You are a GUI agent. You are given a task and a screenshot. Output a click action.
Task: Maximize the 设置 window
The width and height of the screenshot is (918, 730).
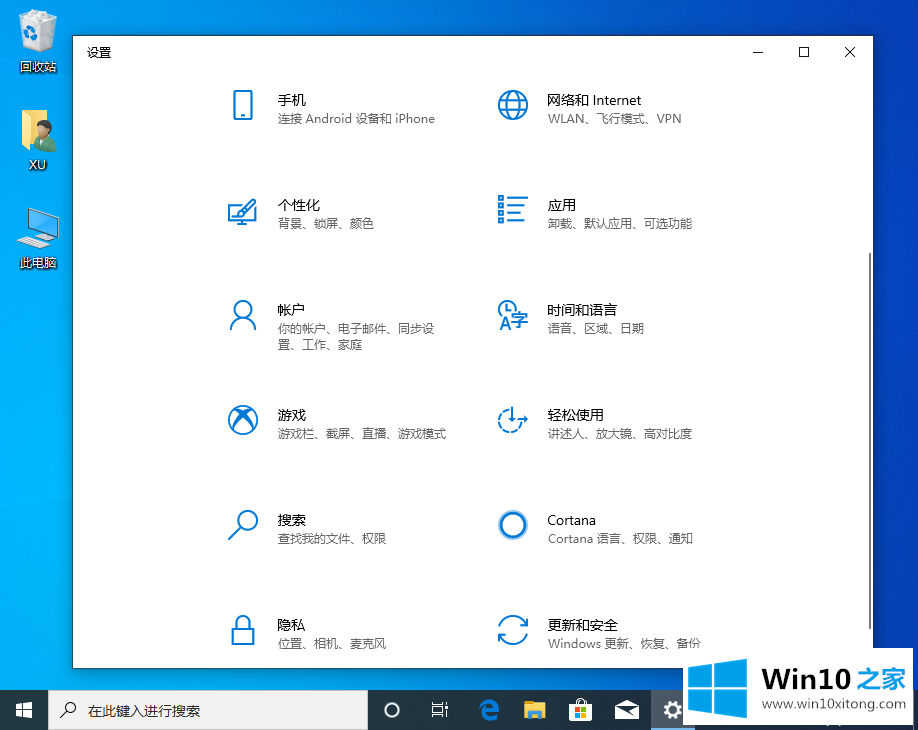(804, 53)
